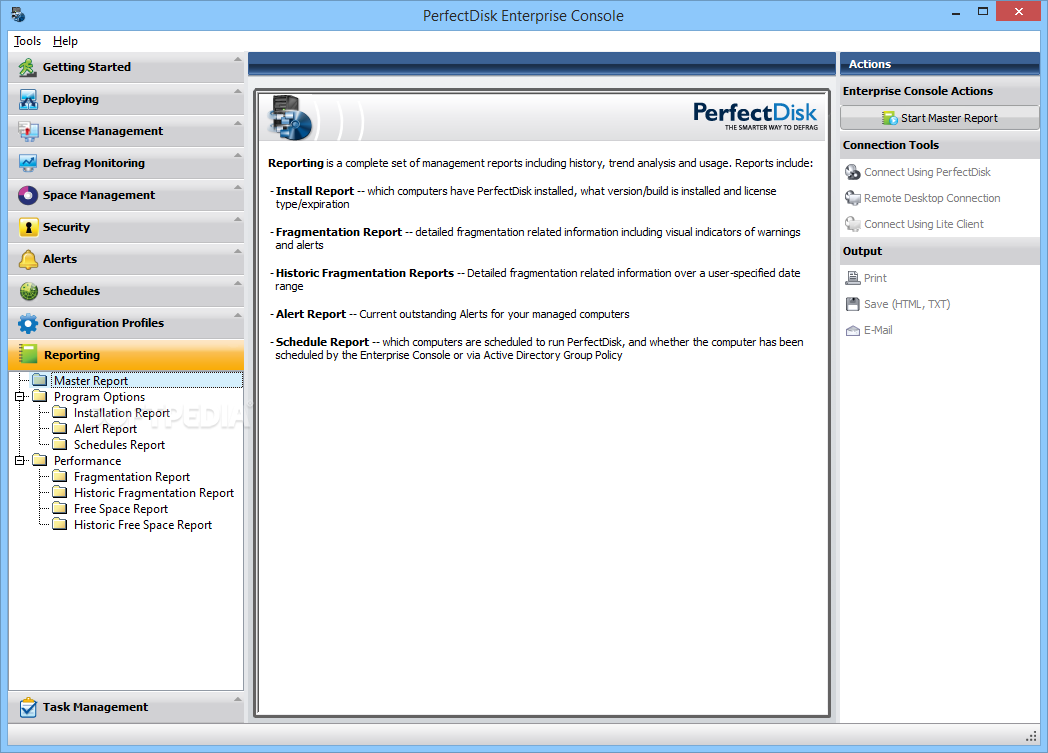Click the PerfectDisk app icon in title bar
The image size is (1048, 753).
18,14
